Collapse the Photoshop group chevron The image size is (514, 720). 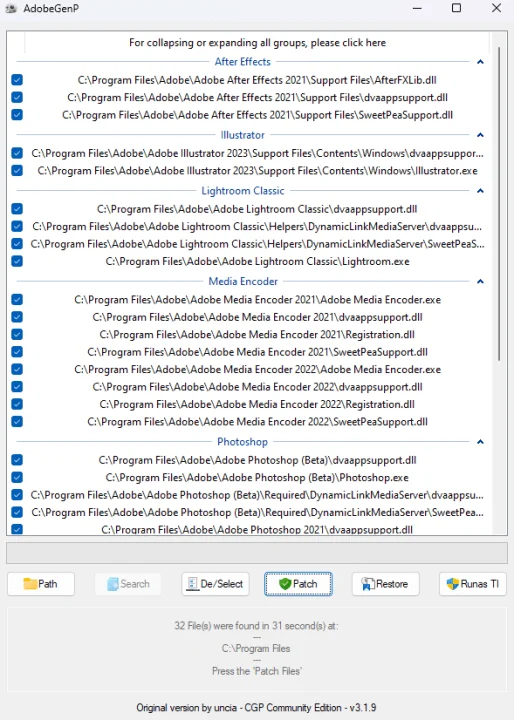click(480, 442)
